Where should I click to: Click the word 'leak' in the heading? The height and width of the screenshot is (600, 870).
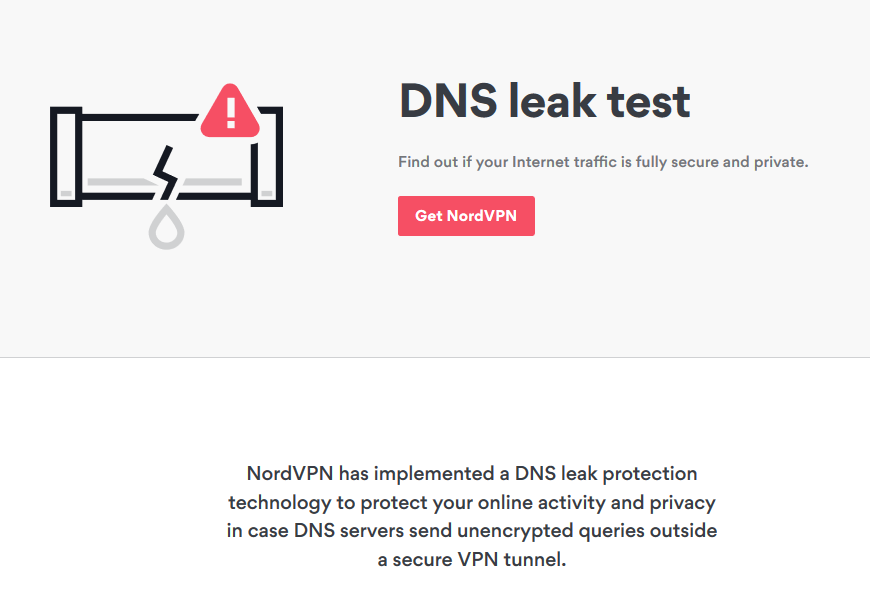(552, 101)
